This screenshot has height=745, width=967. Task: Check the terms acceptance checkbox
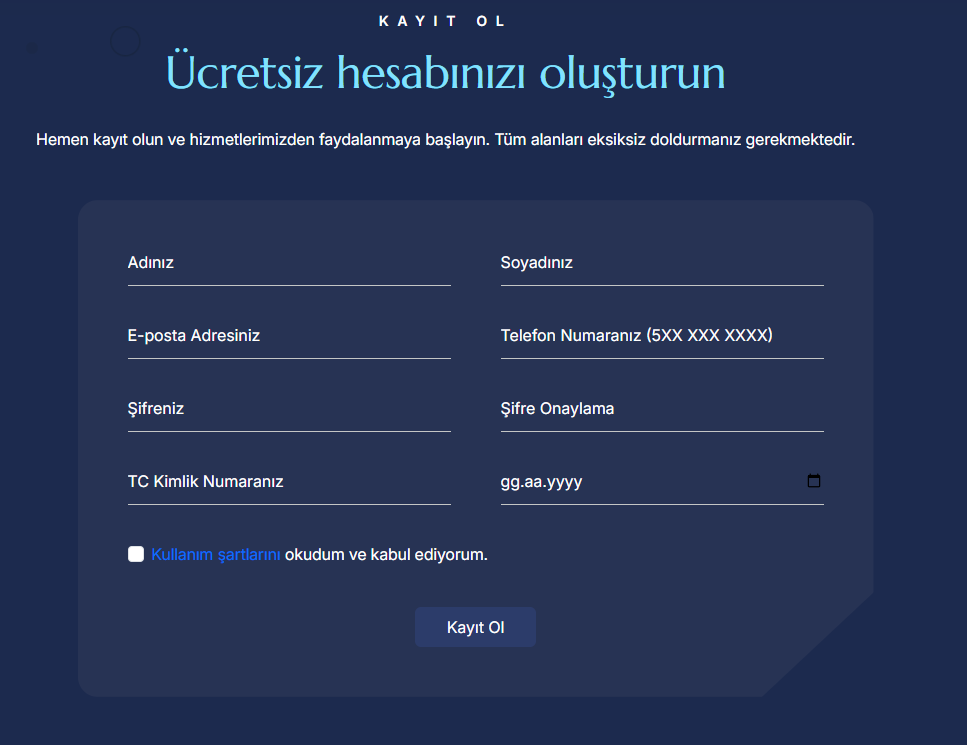click(136, 554)
